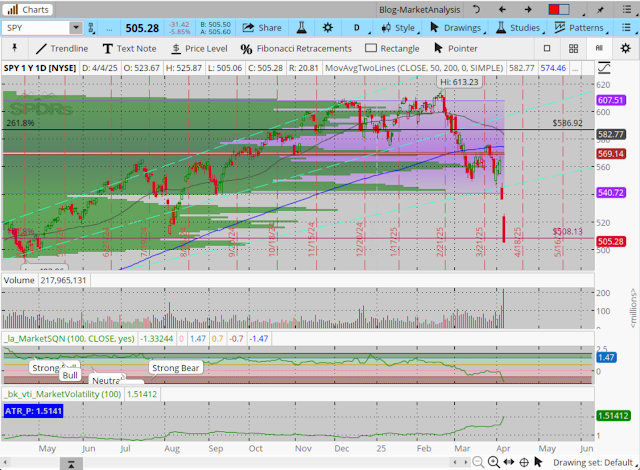Click the _bk_vti_MarketVolatility study label
The width and height of the screenshot is (640, 470).
tap(62, 394)
